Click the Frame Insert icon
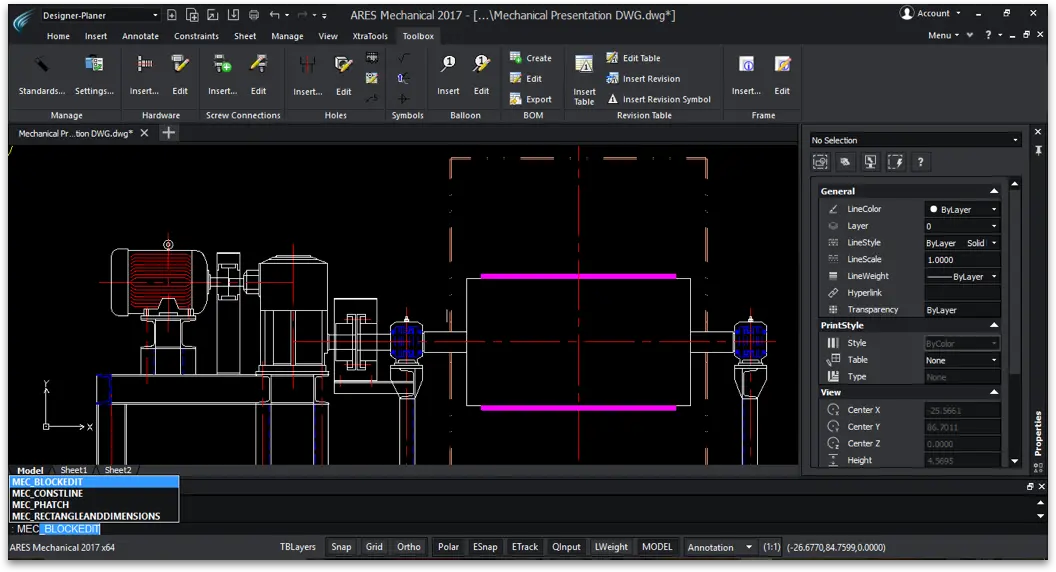 pos(746,65)
